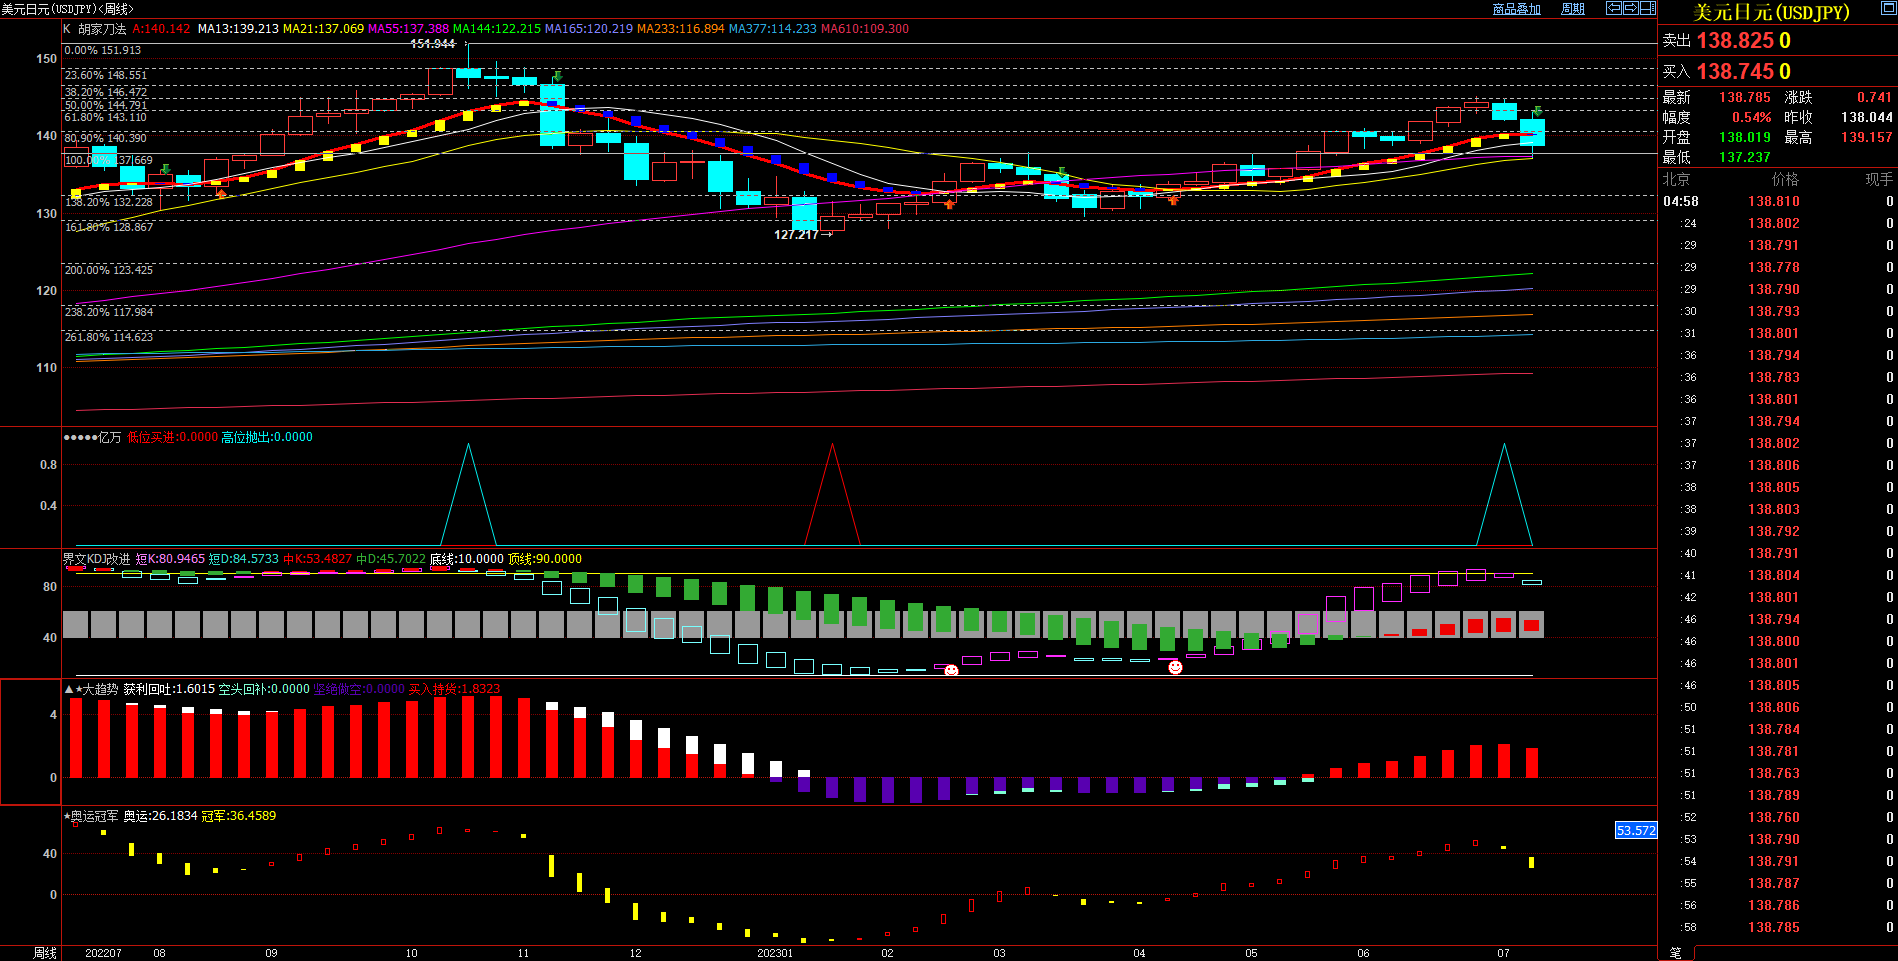Click the previous (left arrow) navigation icon
Viewport: 1898px width, 961px height.
(1613, 8)
